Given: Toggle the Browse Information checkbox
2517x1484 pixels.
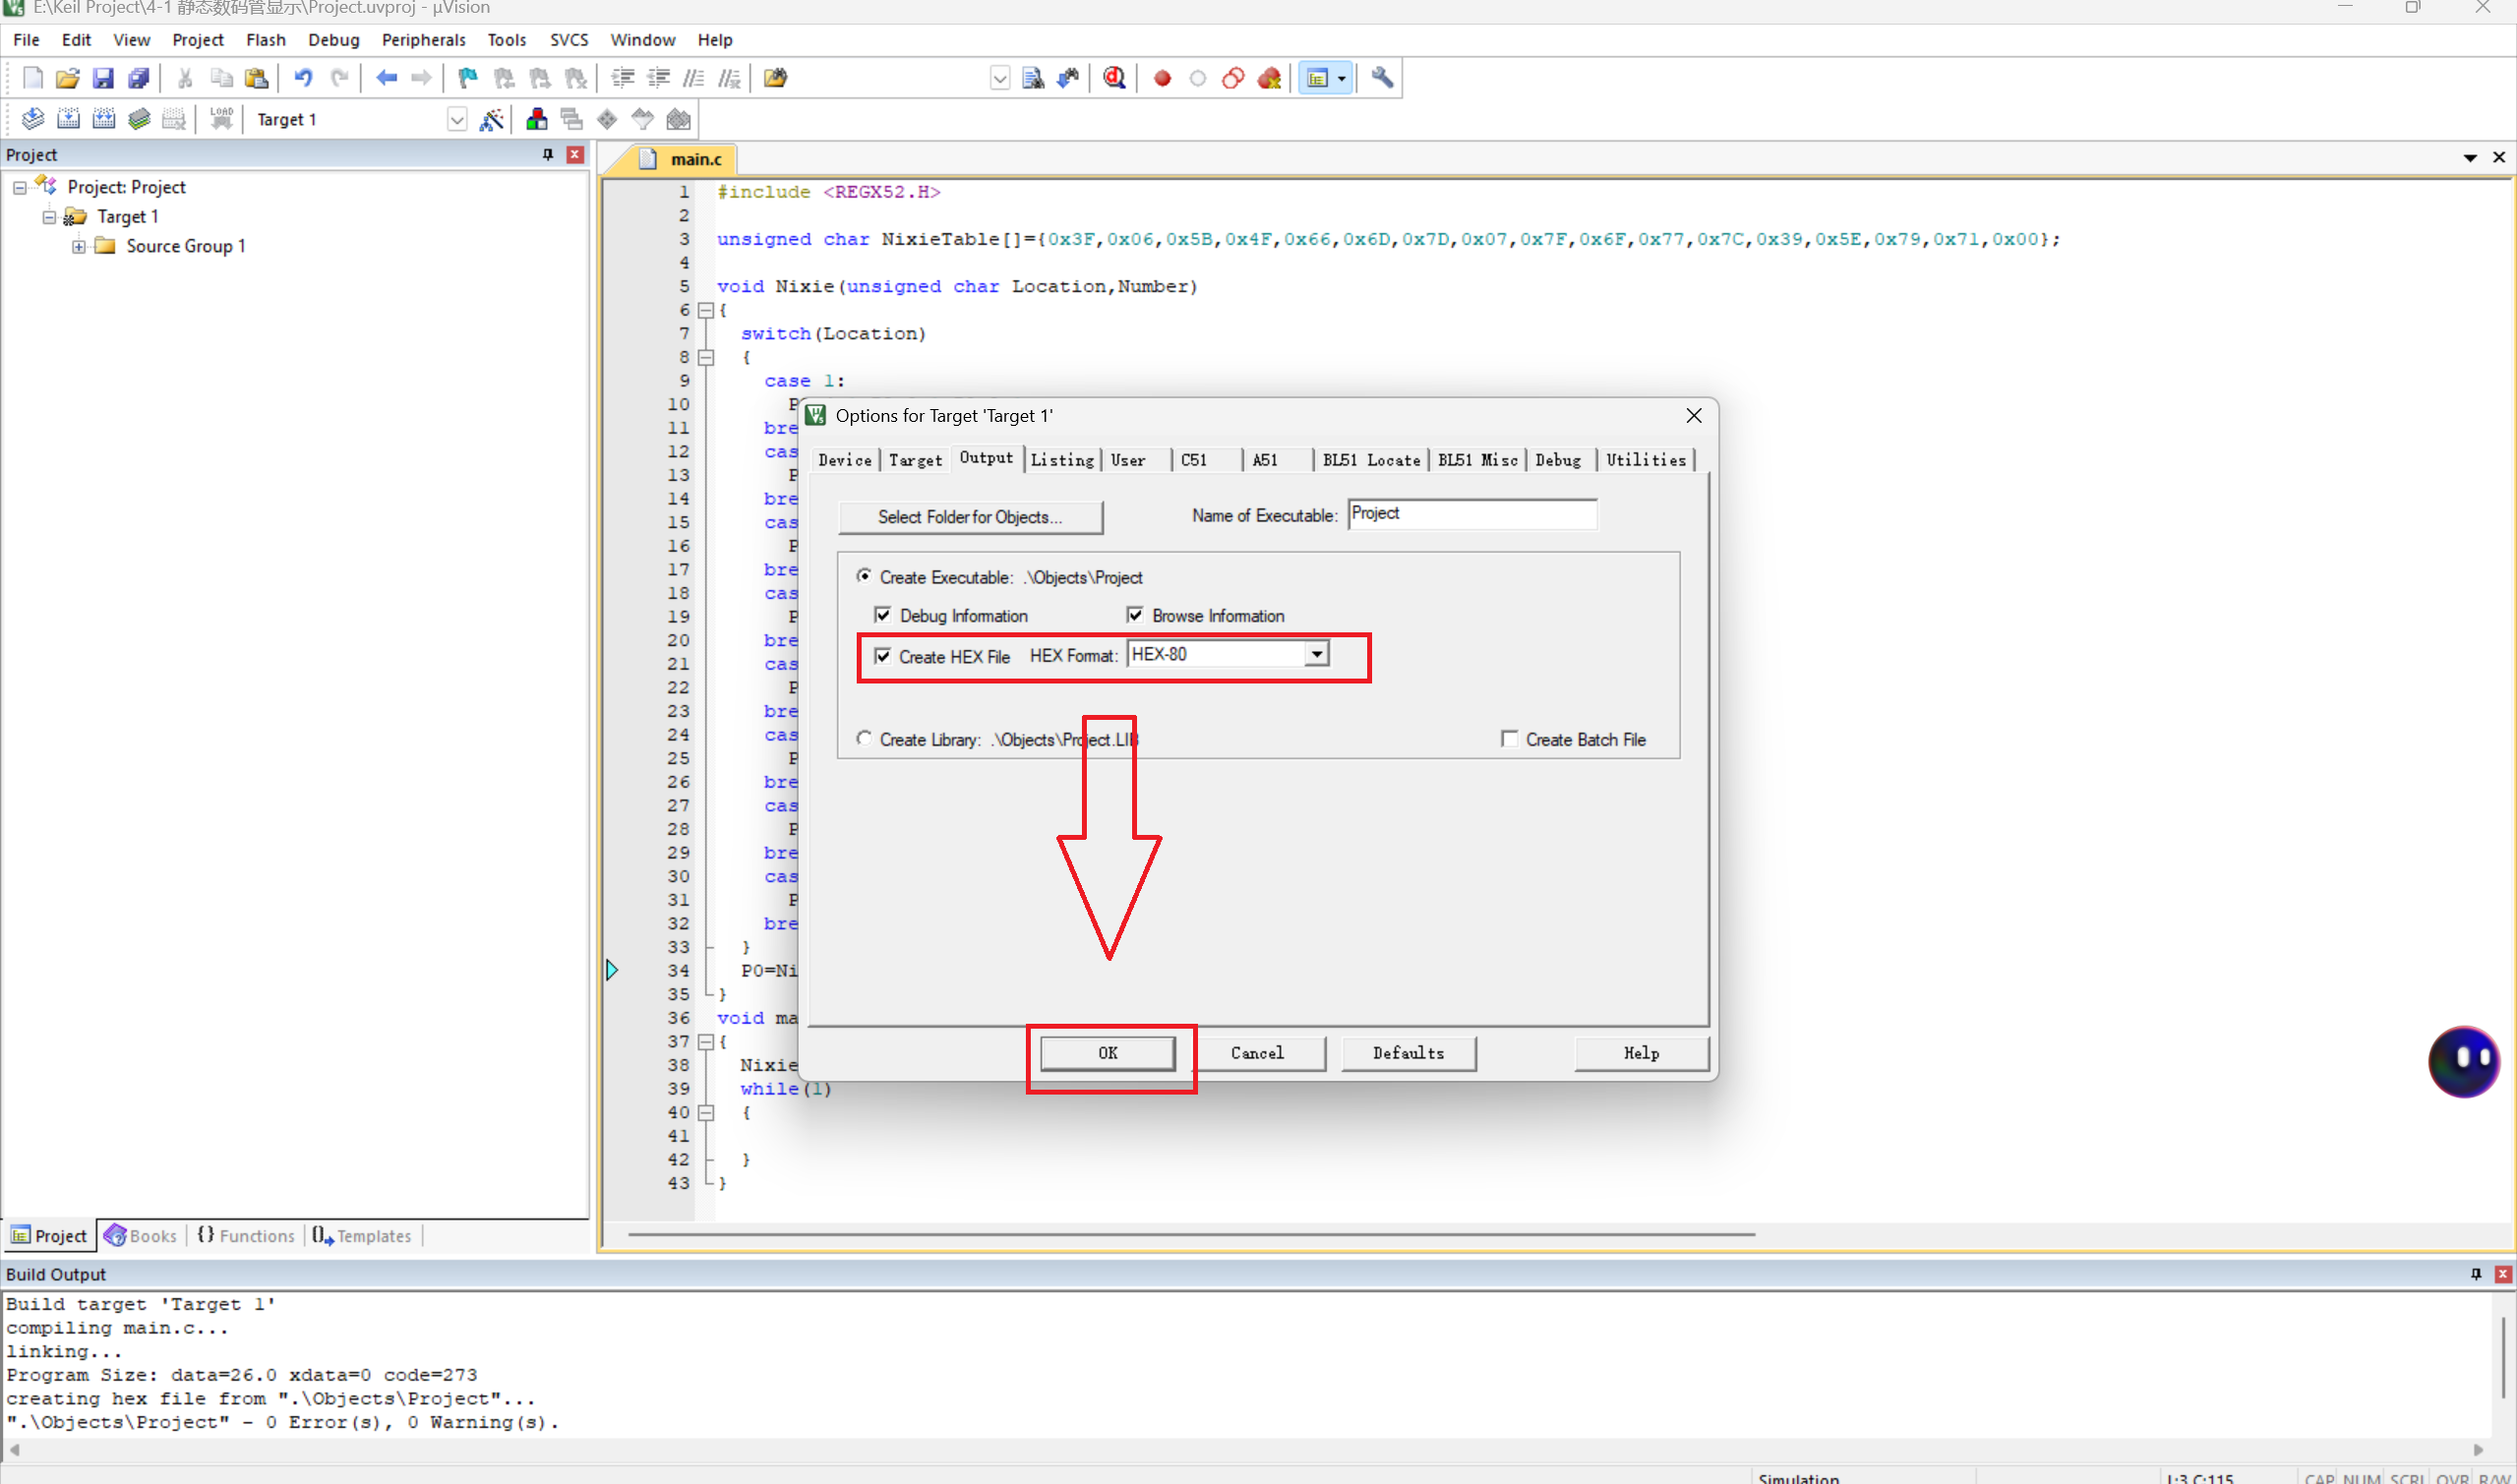Looking at the screenshot, I should (1135, 615).
